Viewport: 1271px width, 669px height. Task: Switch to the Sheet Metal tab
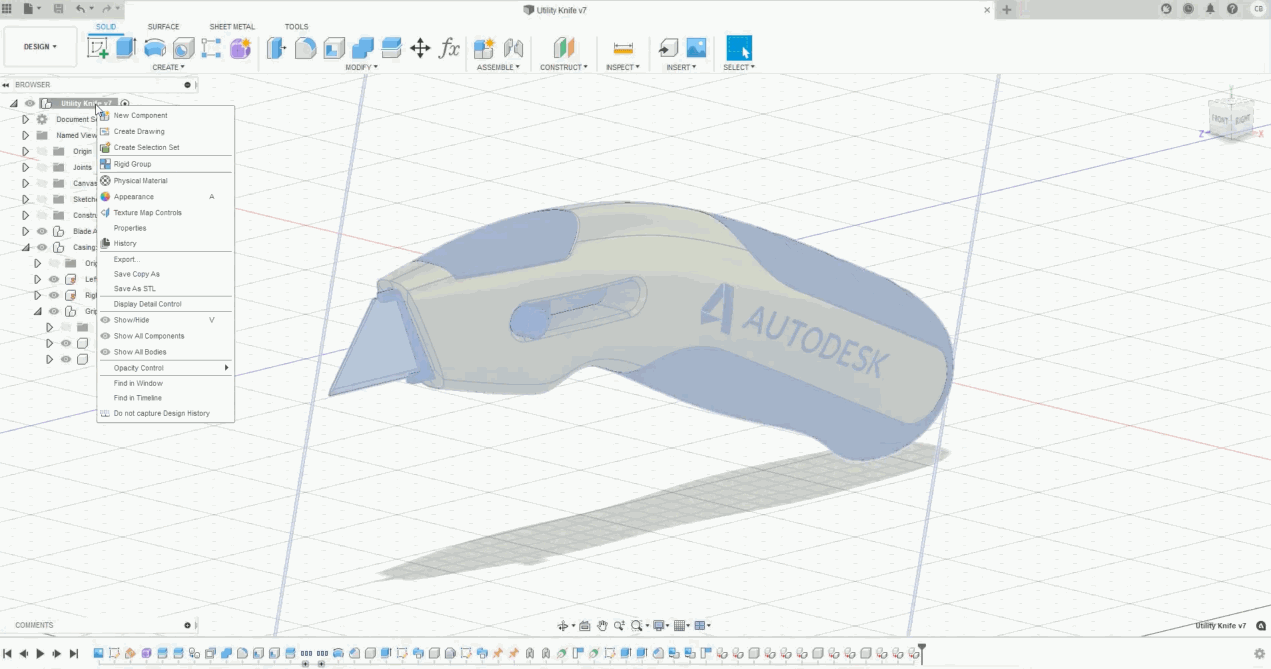click(232, 27)
